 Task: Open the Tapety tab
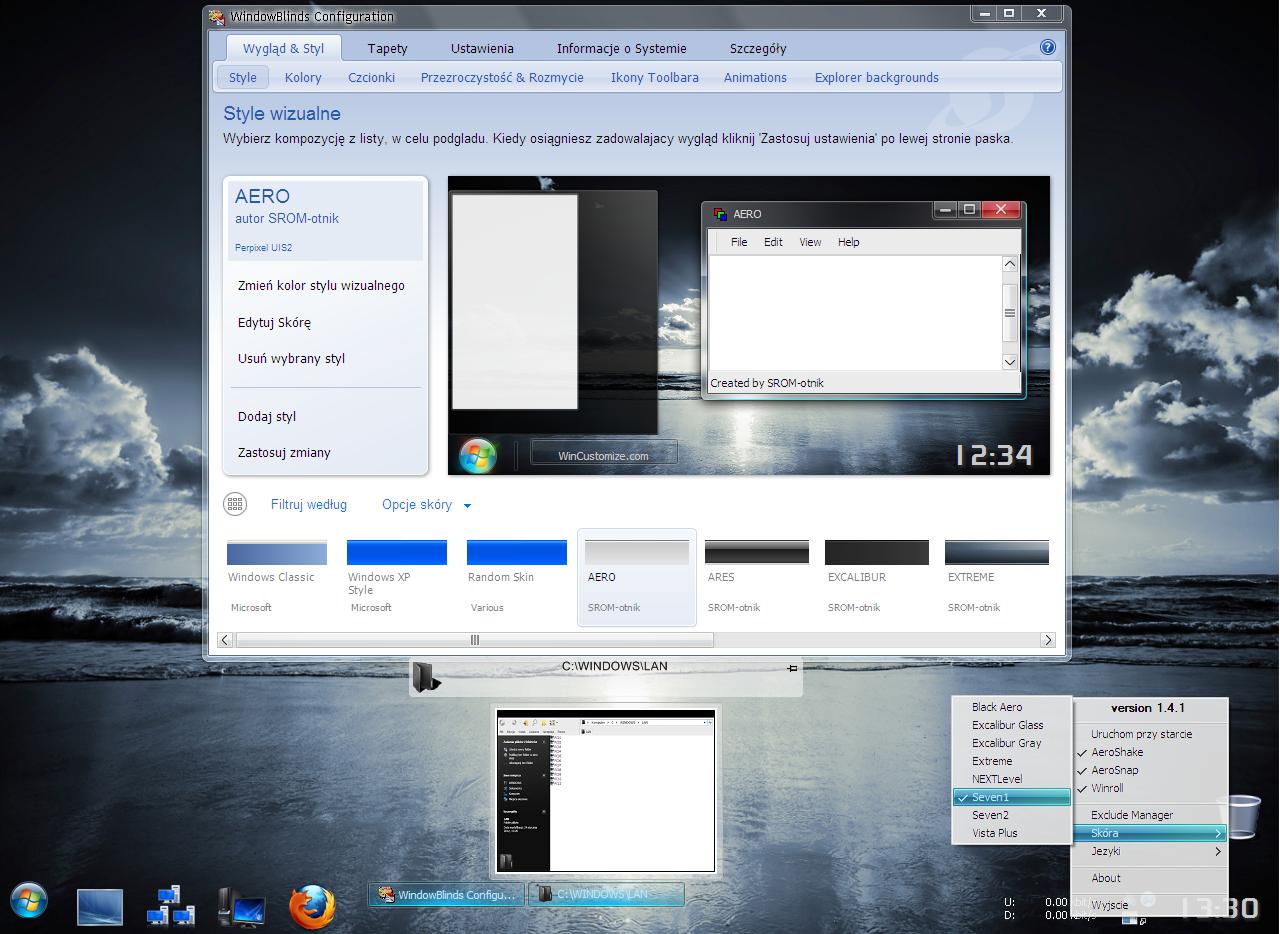pos(387,48)
